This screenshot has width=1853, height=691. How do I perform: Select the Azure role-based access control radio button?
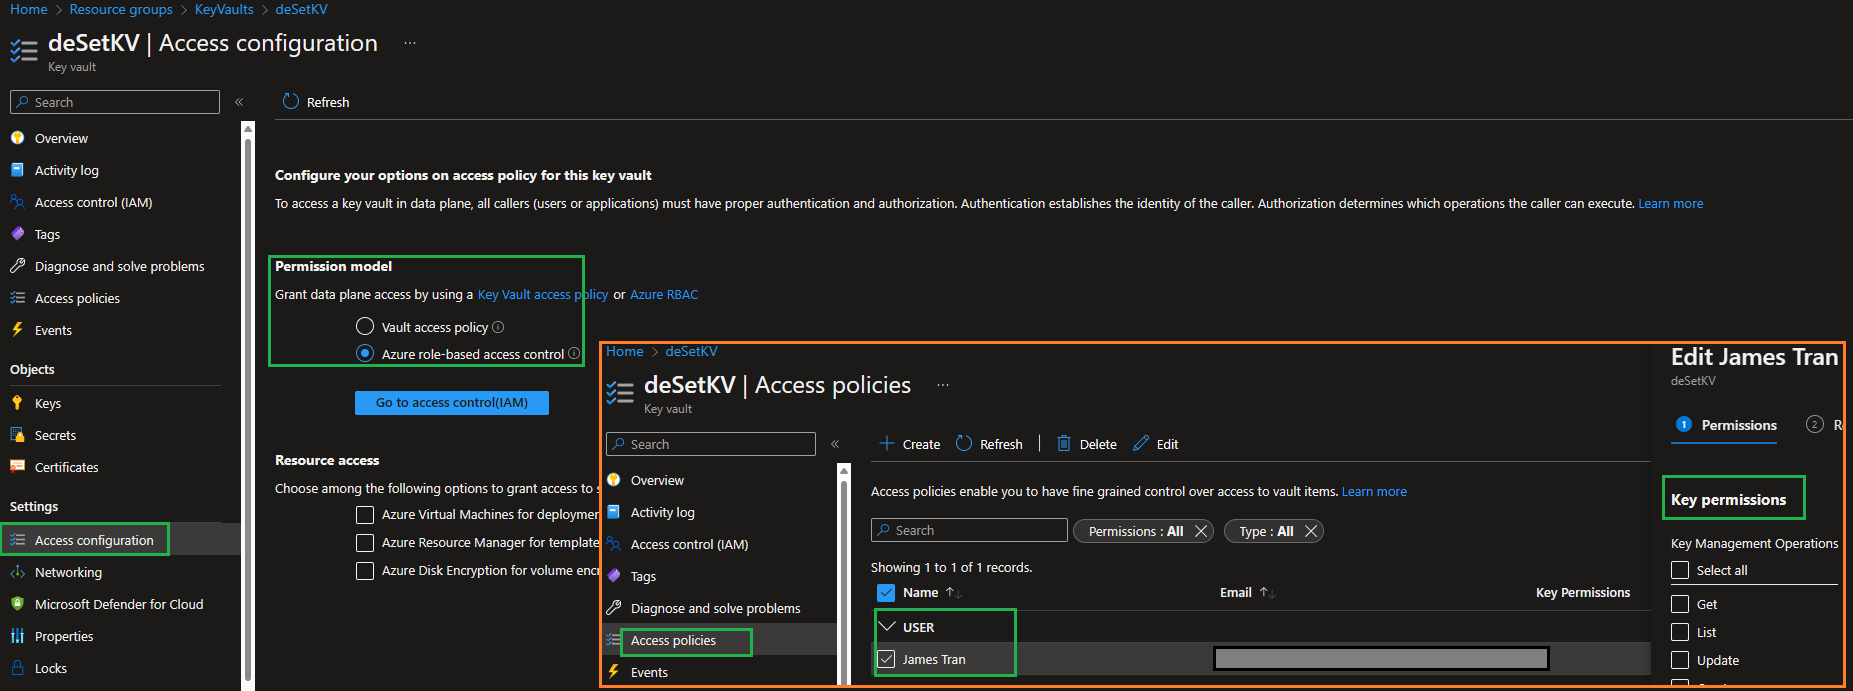365,353
